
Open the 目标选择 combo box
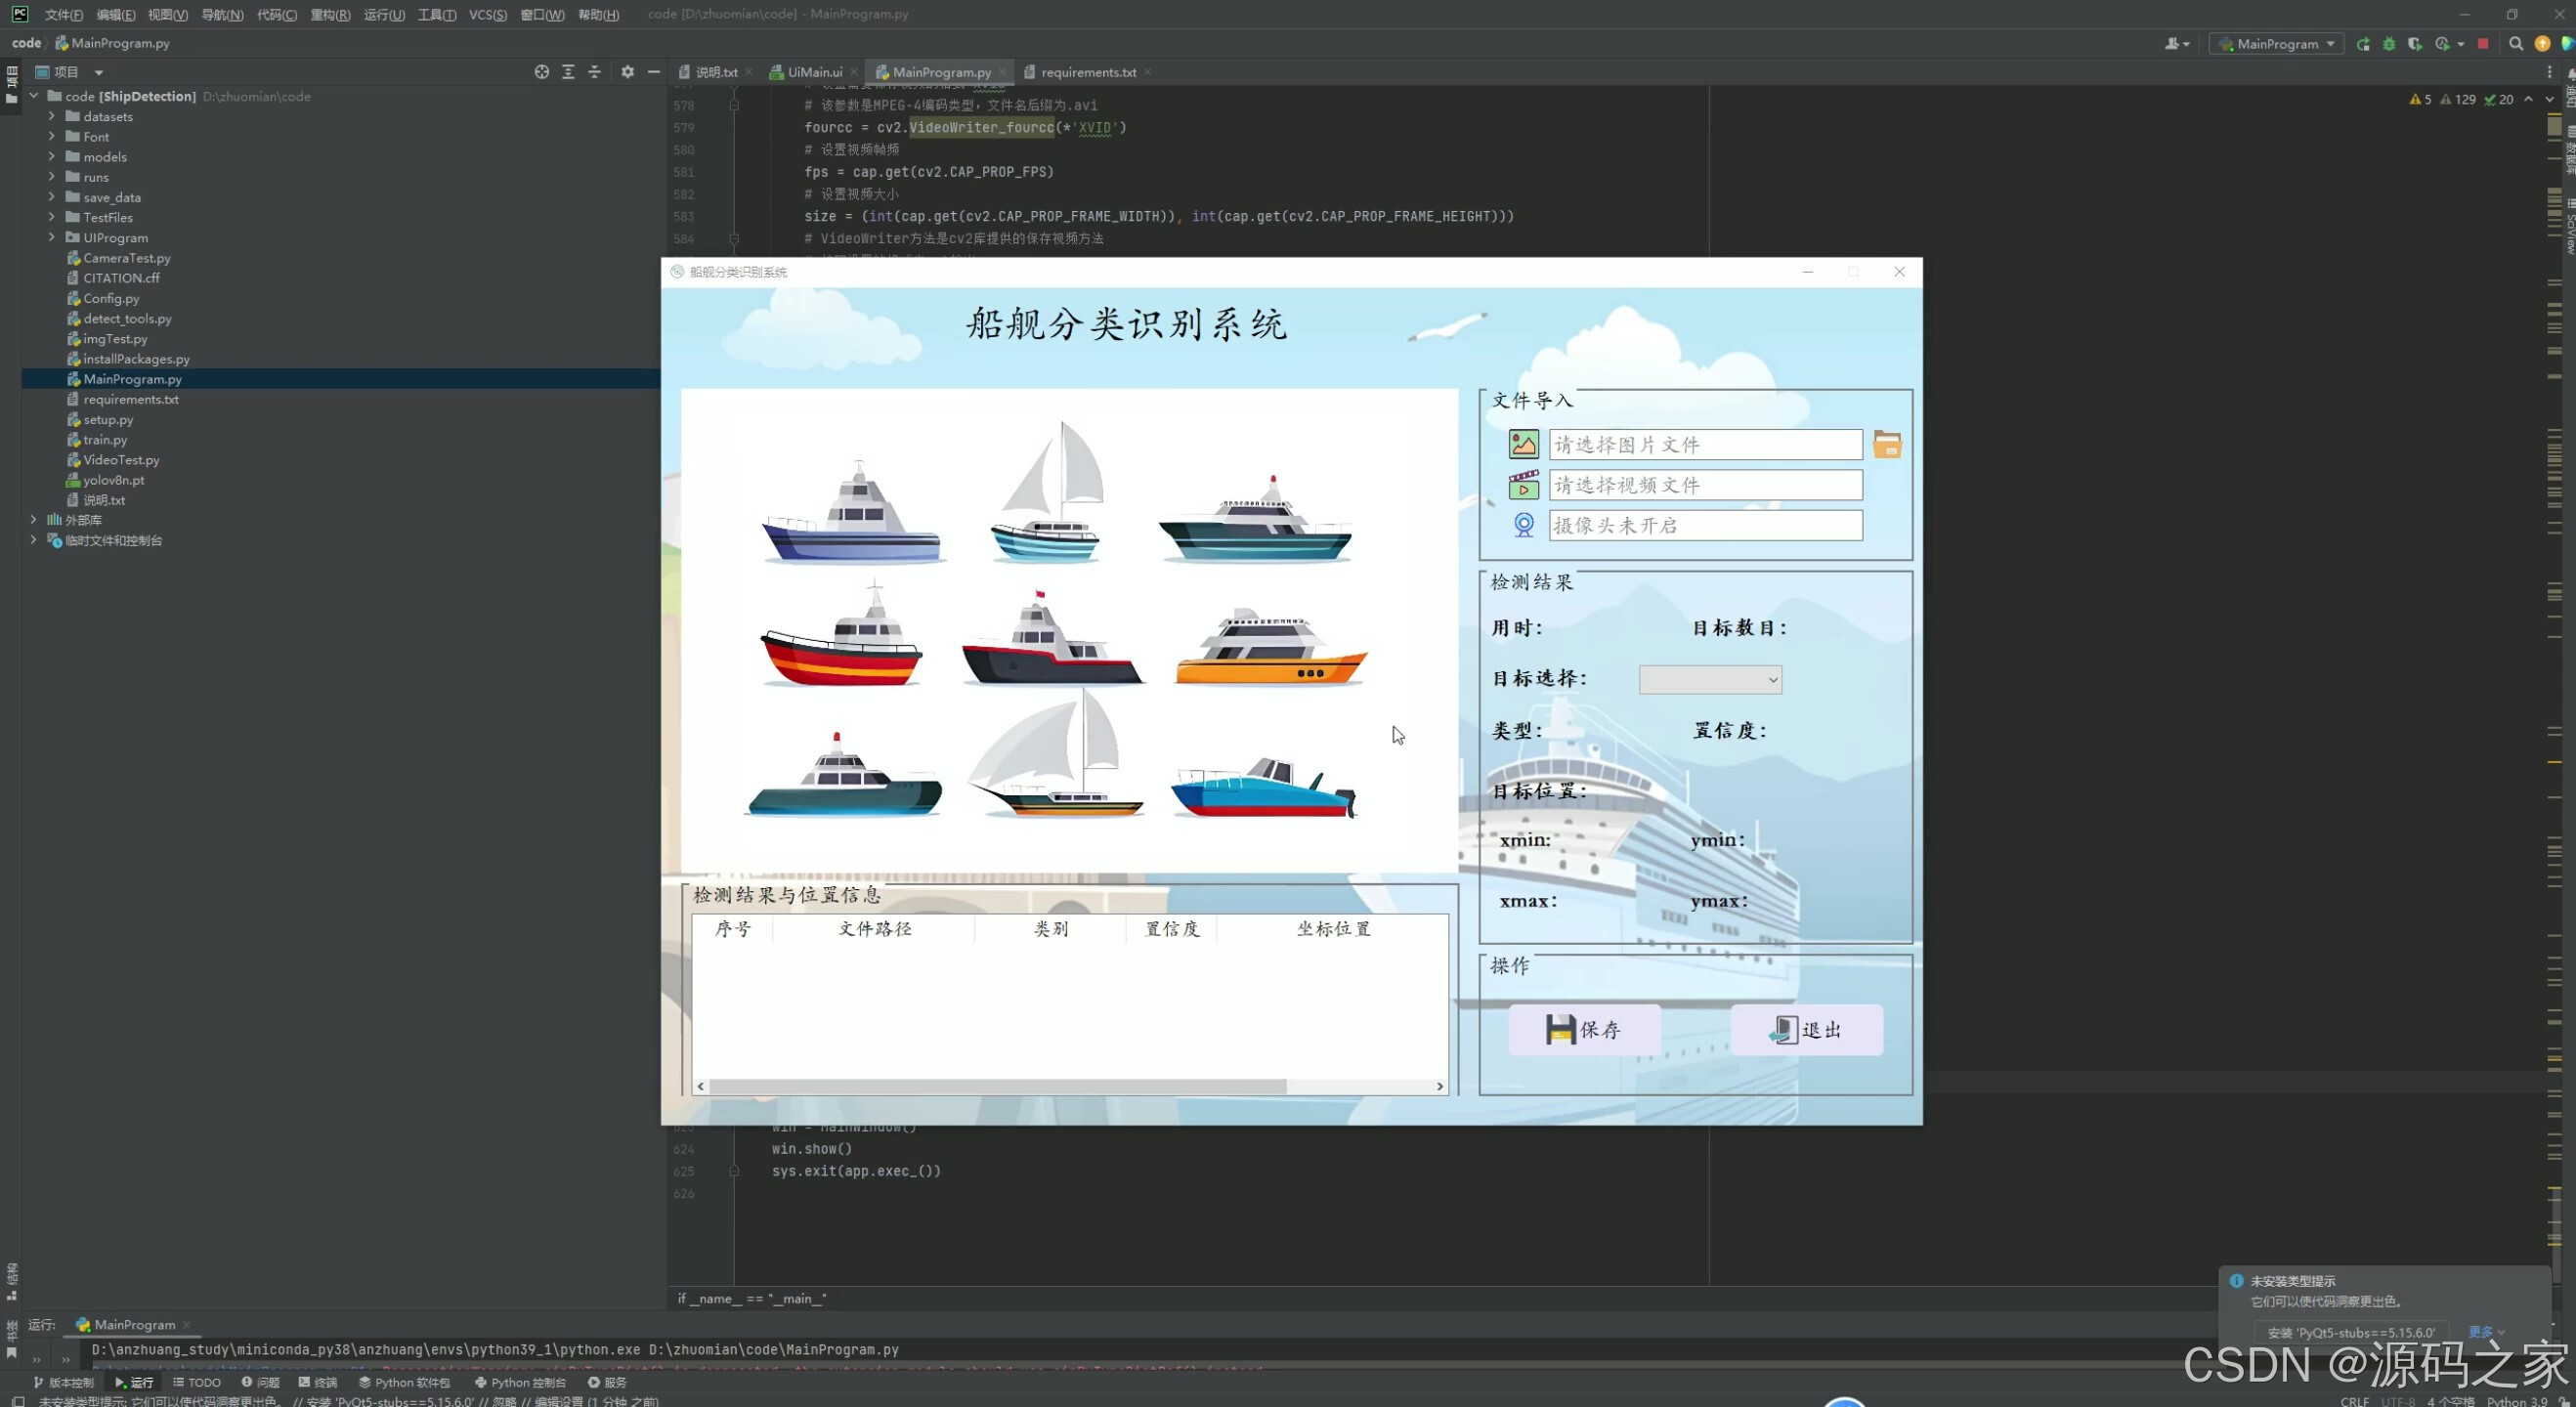[x=1710, y=680]
